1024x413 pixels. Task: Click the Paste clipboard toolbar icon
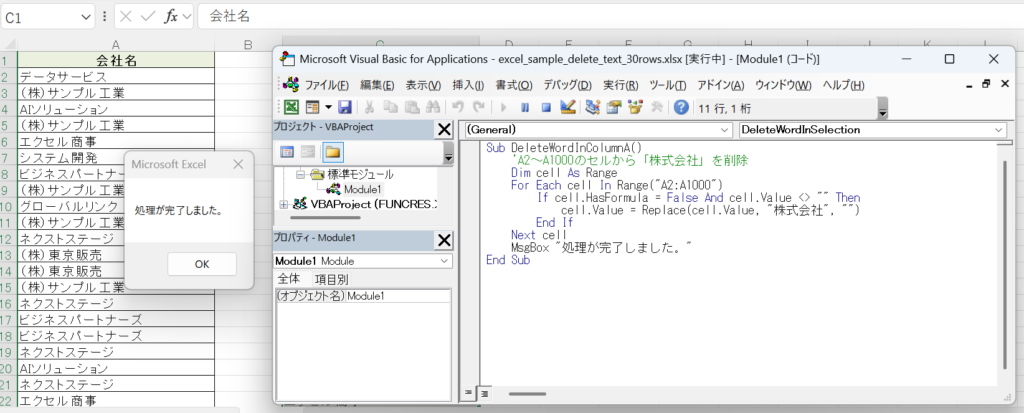tap(411, 107)
